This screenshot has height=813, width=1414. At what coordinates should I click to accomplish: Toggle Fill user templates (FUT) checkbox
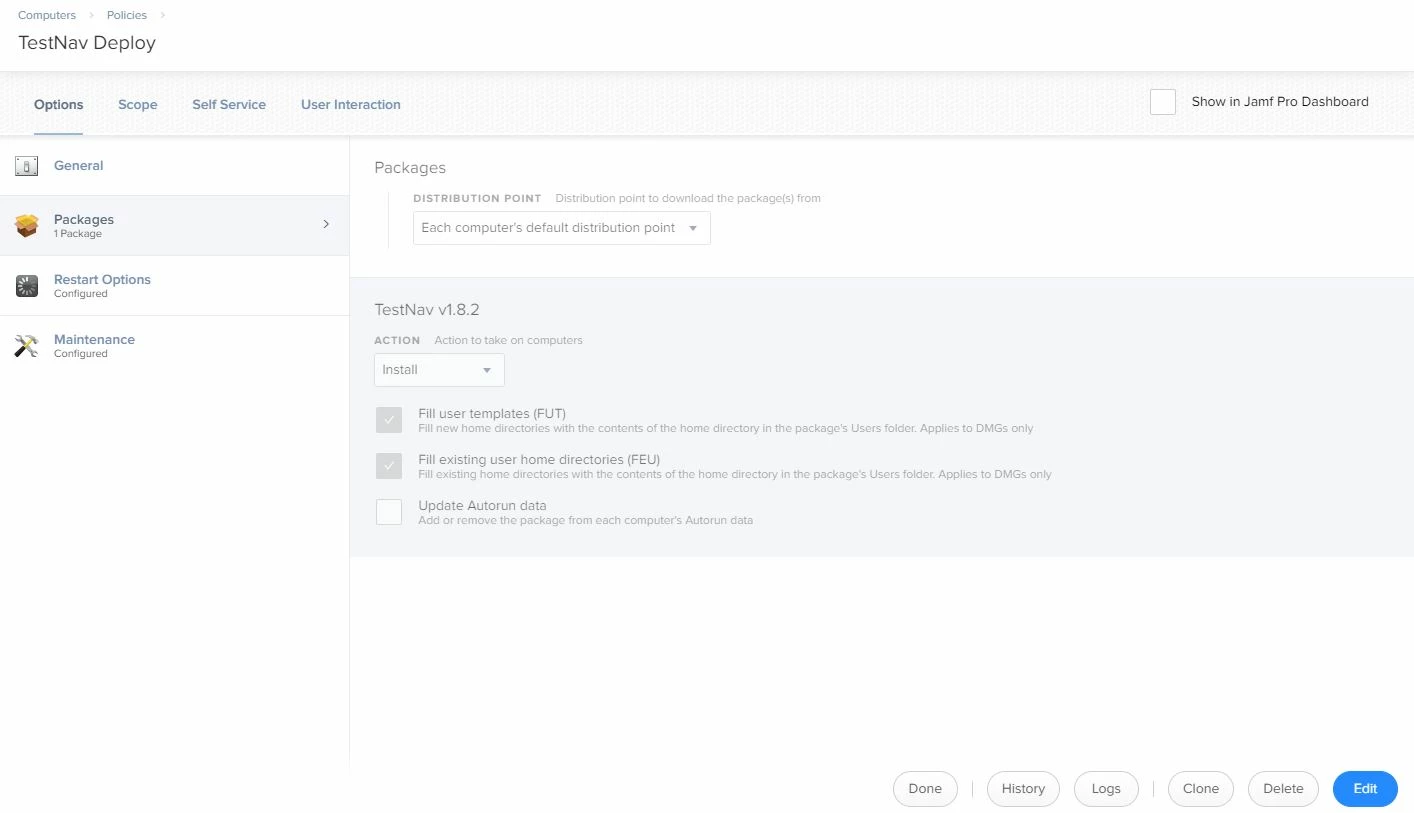[389, 420]
